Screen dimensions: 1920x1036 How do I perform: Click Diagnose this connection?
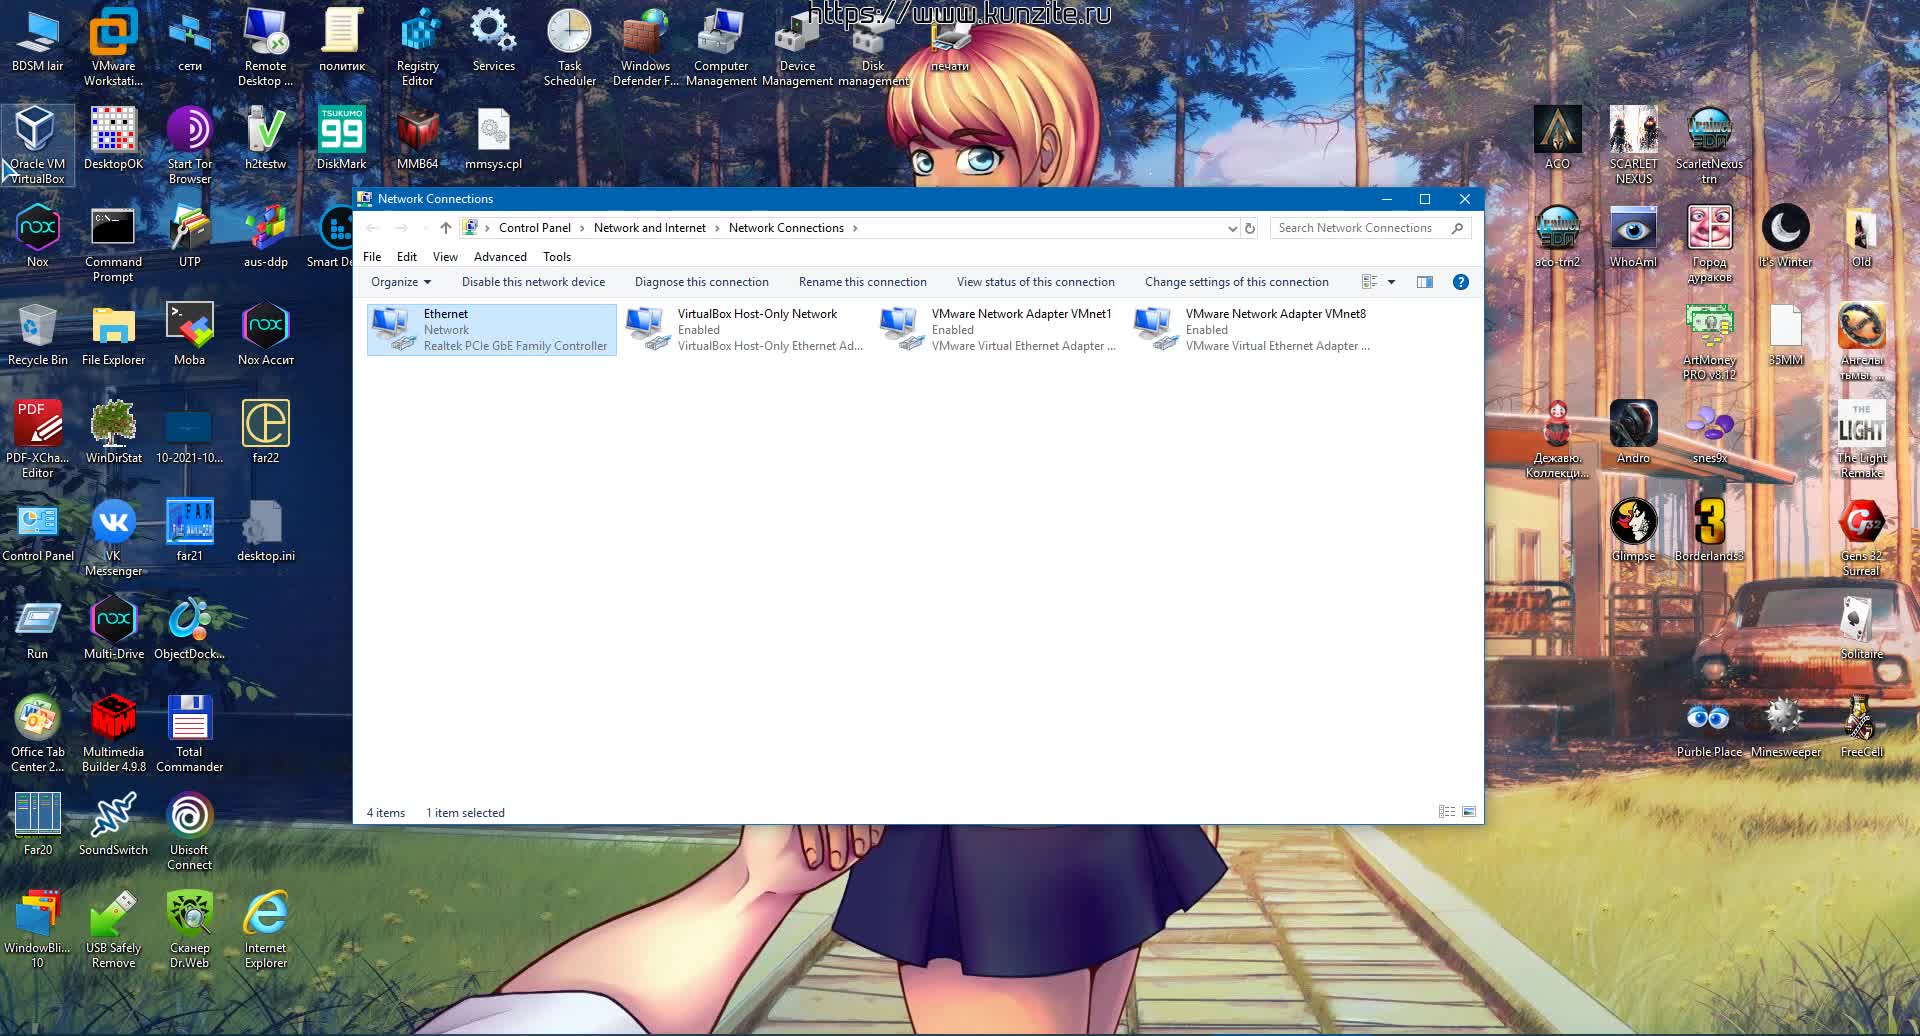point(702,282)
